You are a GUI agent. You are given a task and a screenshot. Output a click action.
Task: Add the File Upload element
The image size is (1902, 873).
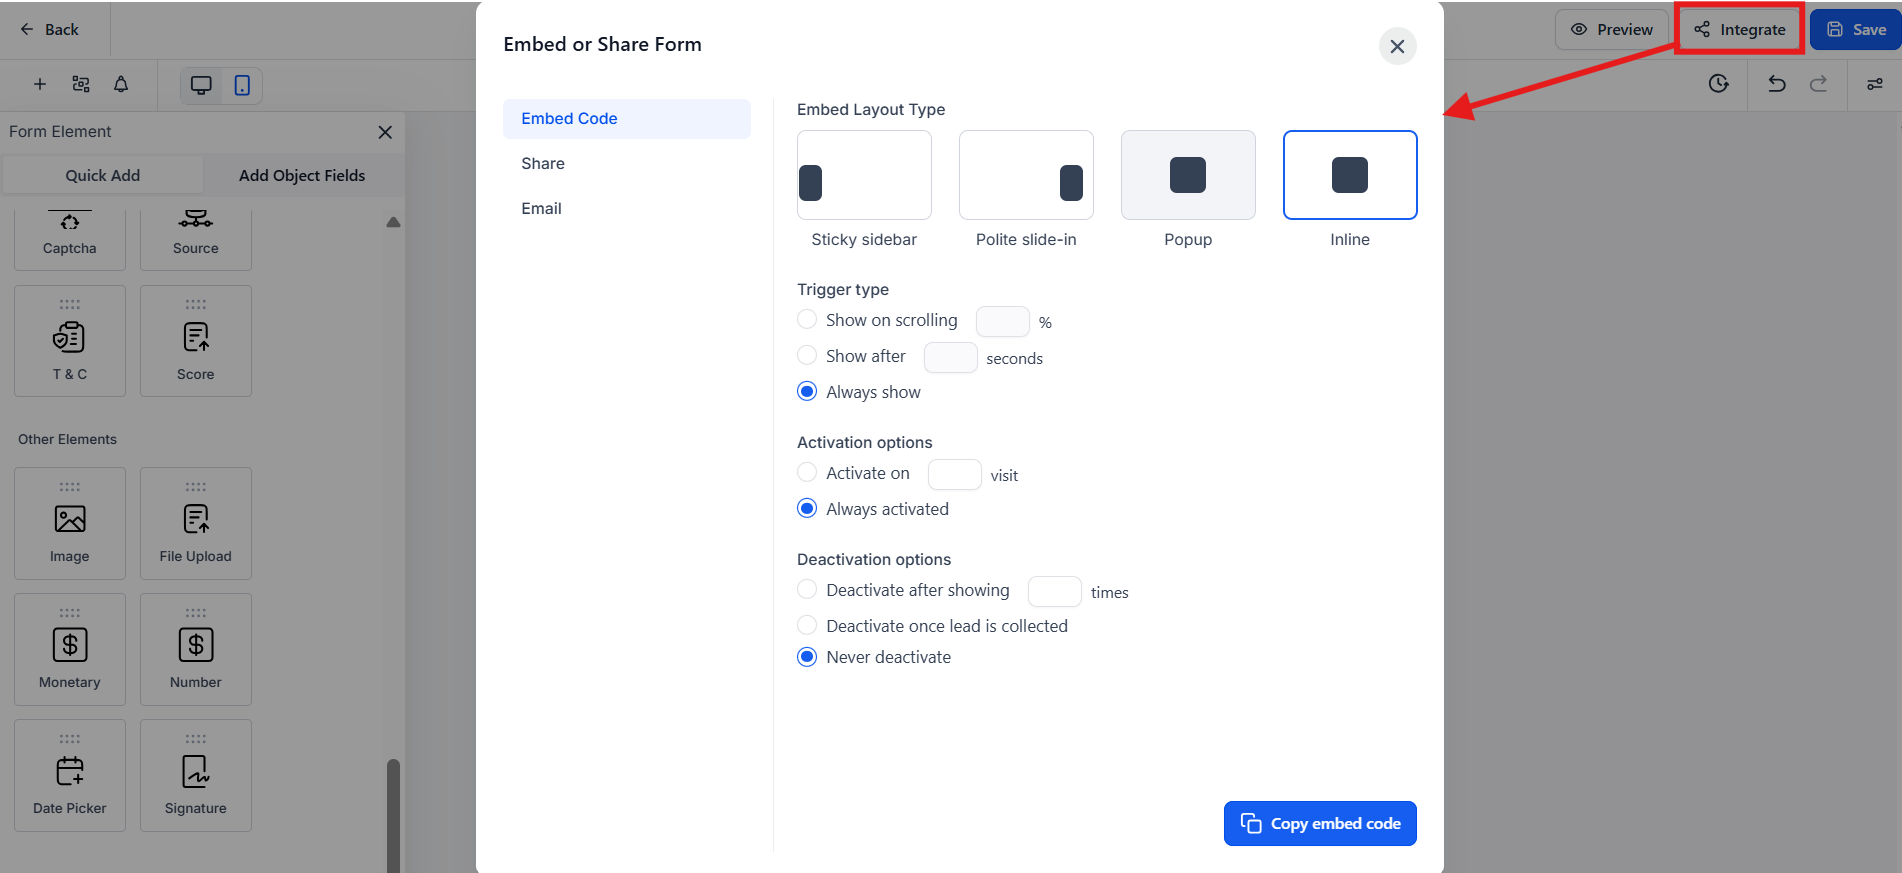(x=196, y=523)
